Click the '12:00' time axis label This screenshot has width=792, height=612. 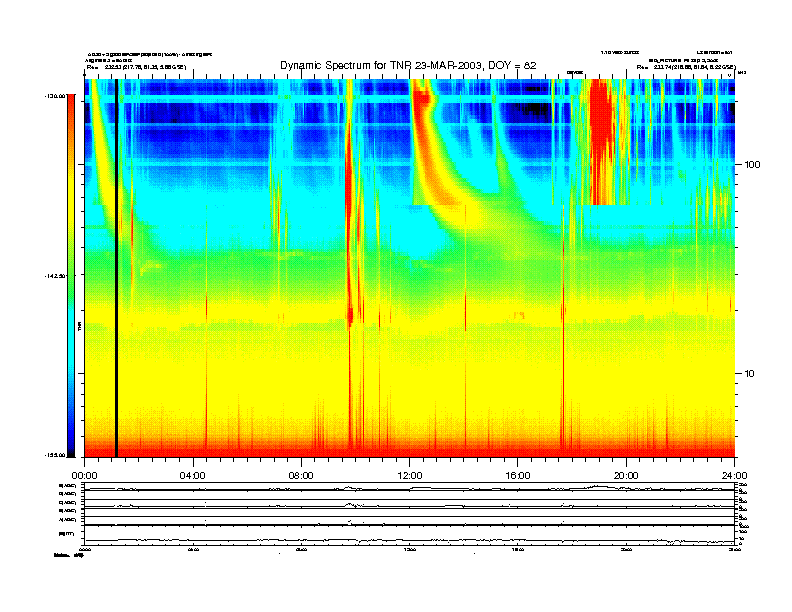[410, 476]
